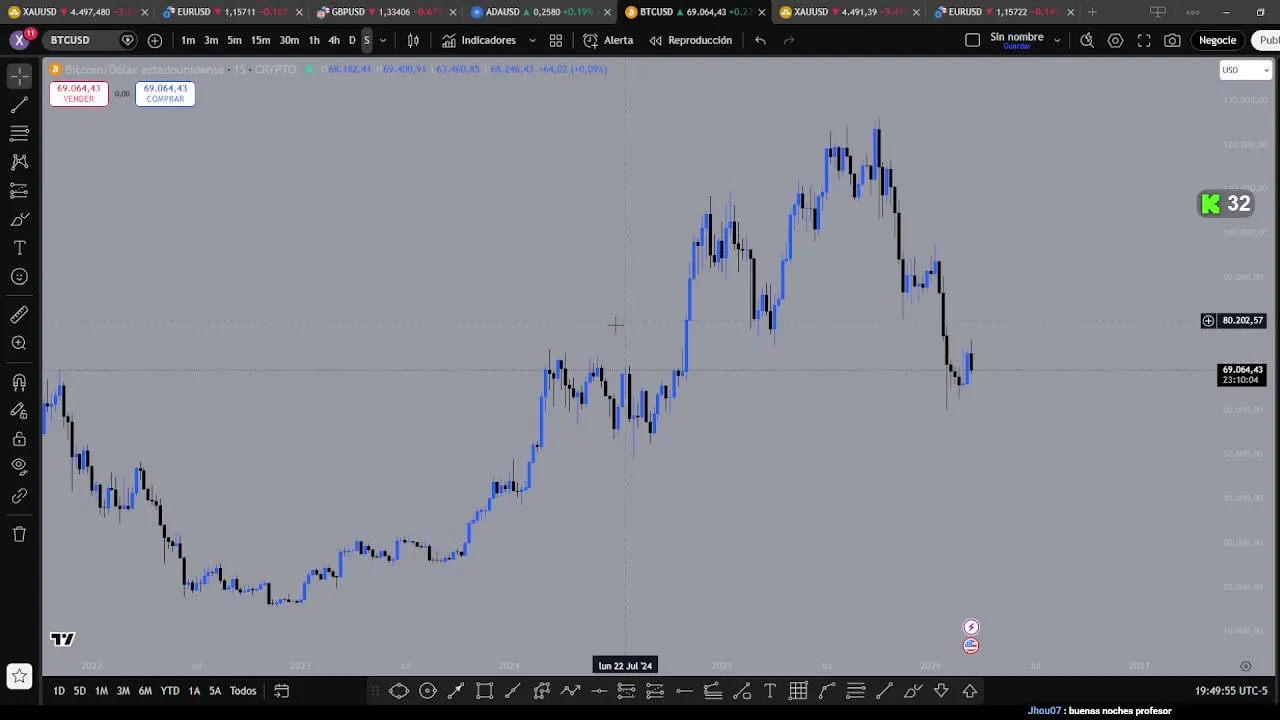Expand the indicators favorites dropdown arrow
Image resolution: width=1280 pixels, height=720 pixels.
tap(532, 40)
